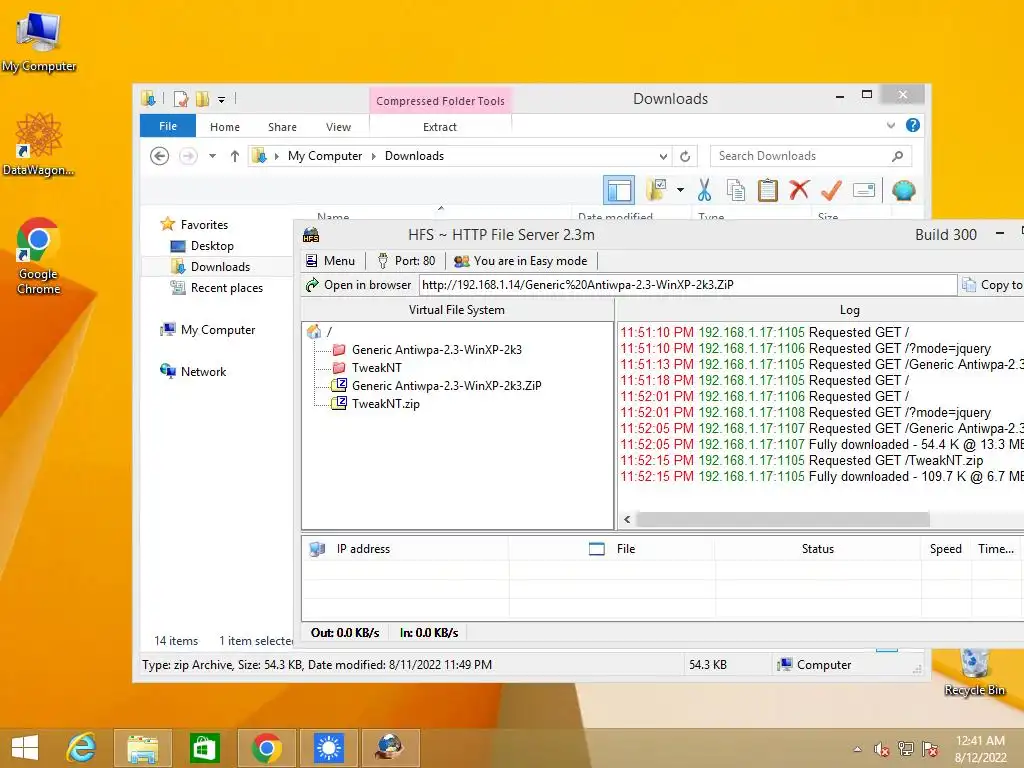Click the folder options icon with checkmark
1024x768 pixels.
pyautogui.click(x=656, y=190)
